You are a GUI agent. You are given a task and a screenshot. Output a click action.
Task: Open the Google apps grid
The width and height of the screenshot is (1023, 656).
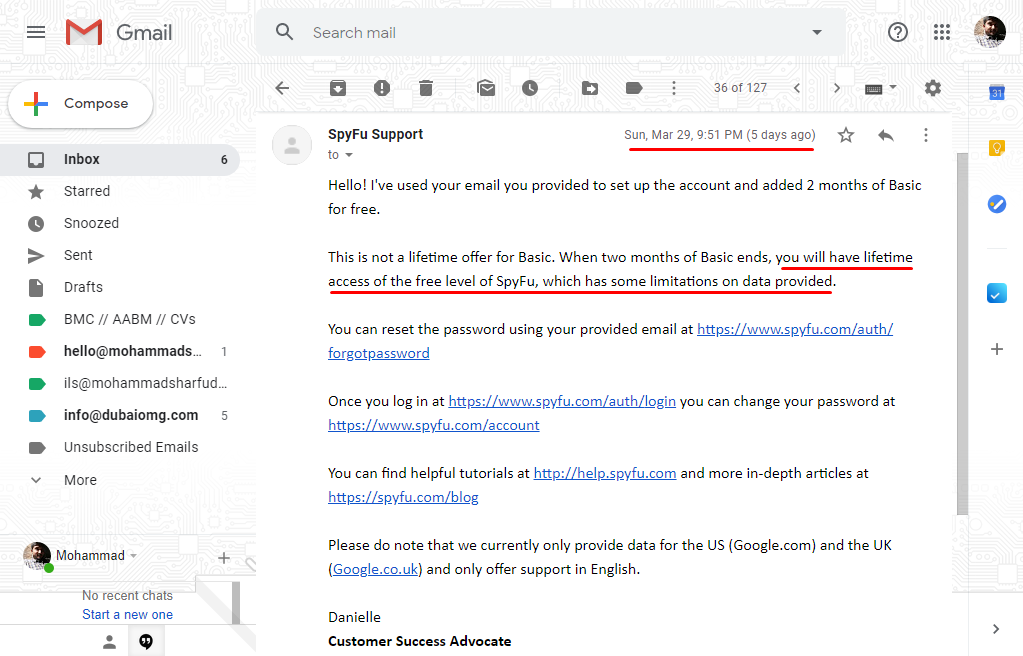(941, 32)
